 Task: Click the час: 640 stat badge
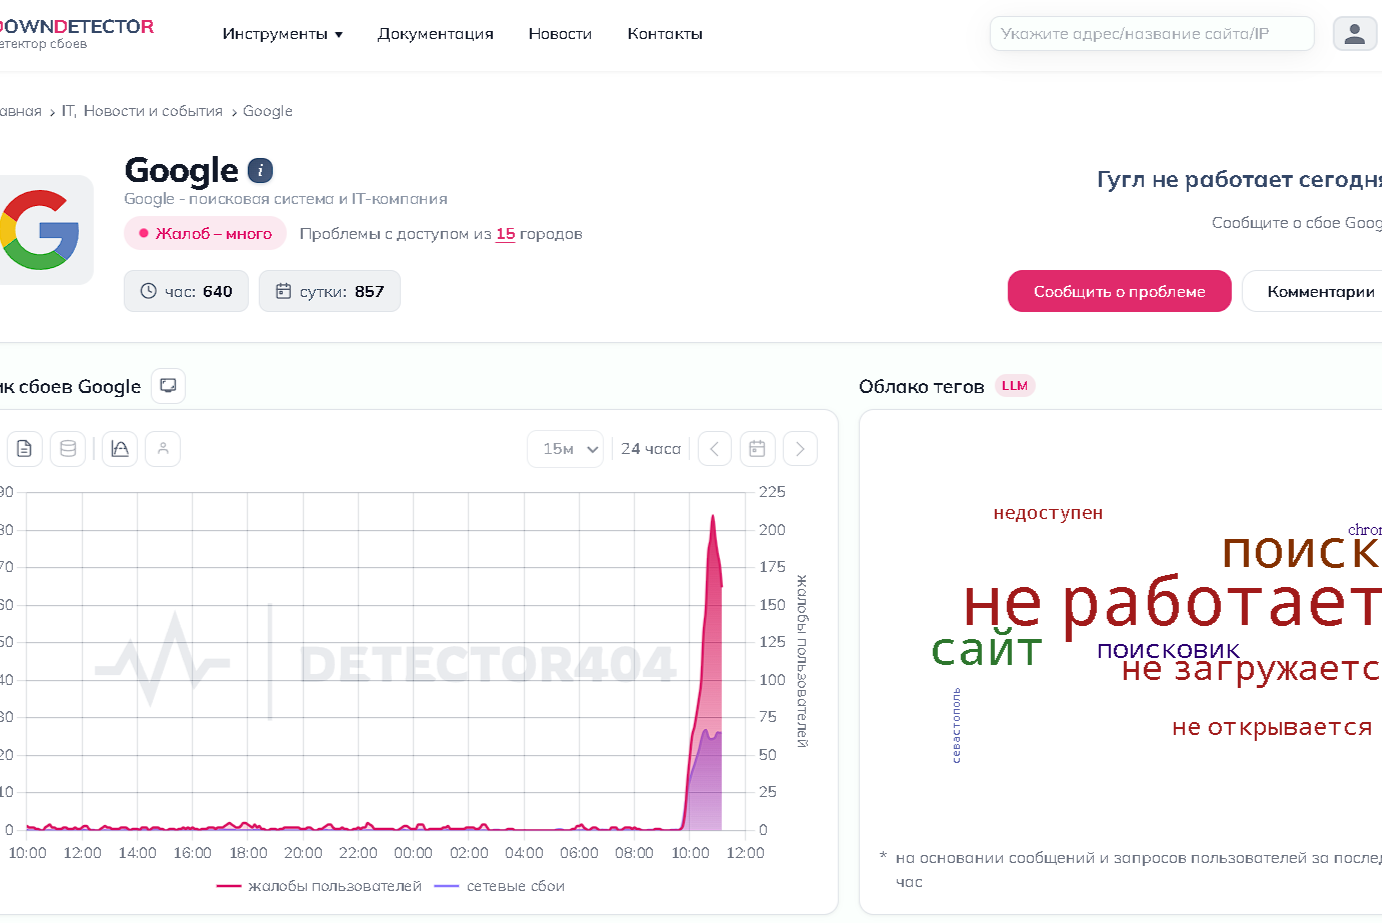[x=186, y=291]
